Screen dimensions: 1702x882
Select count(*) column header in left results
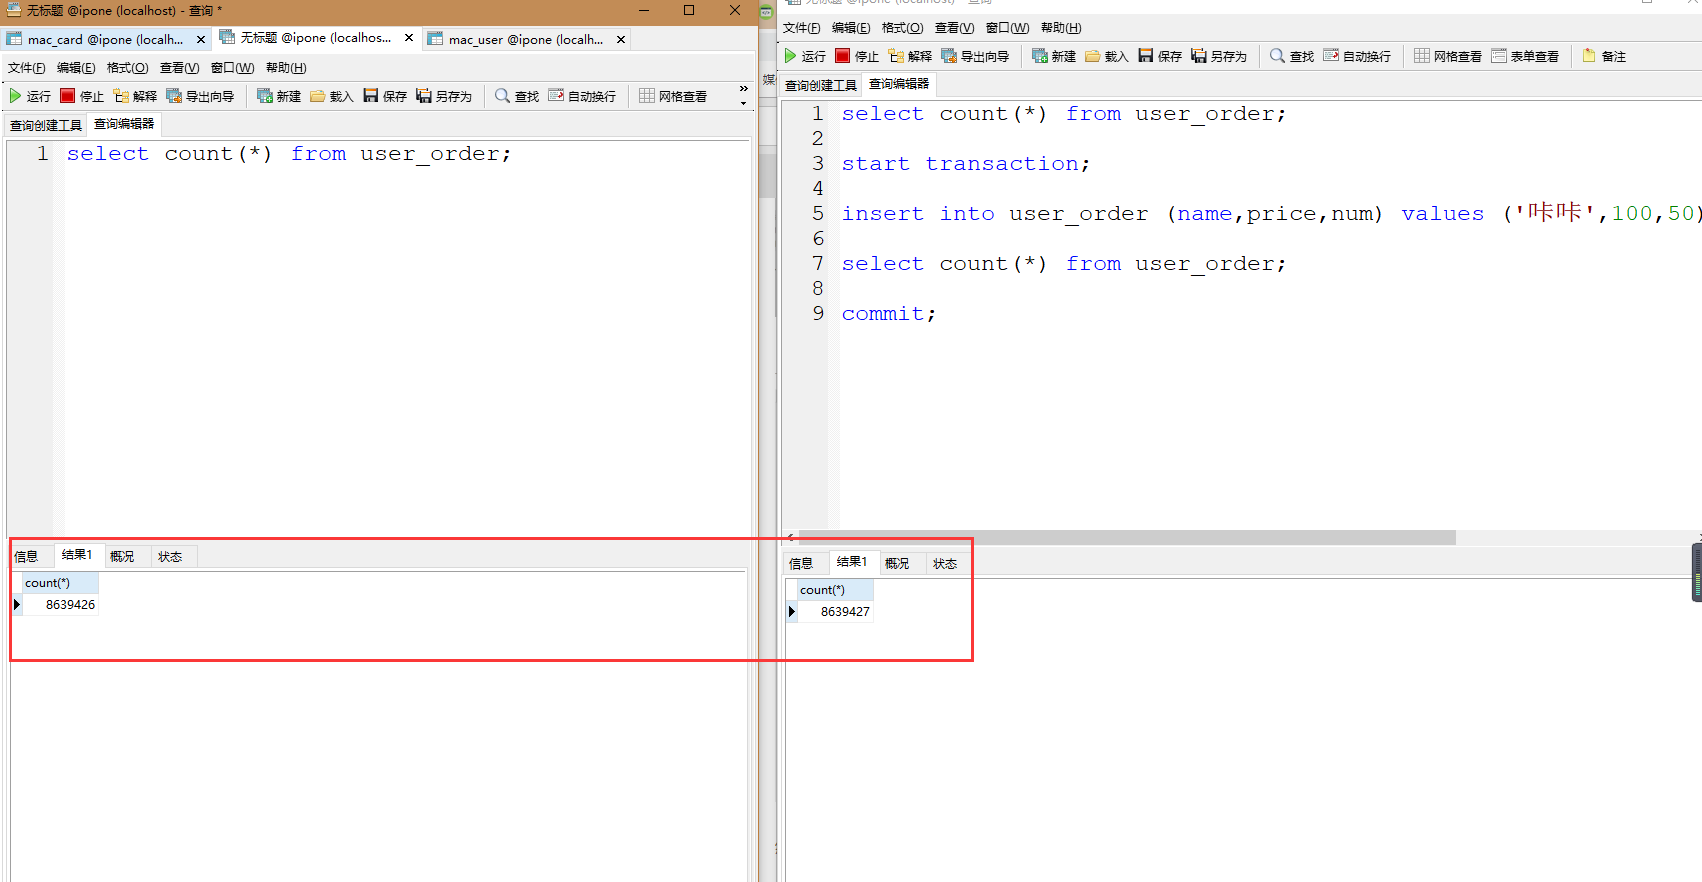[60, 583]
